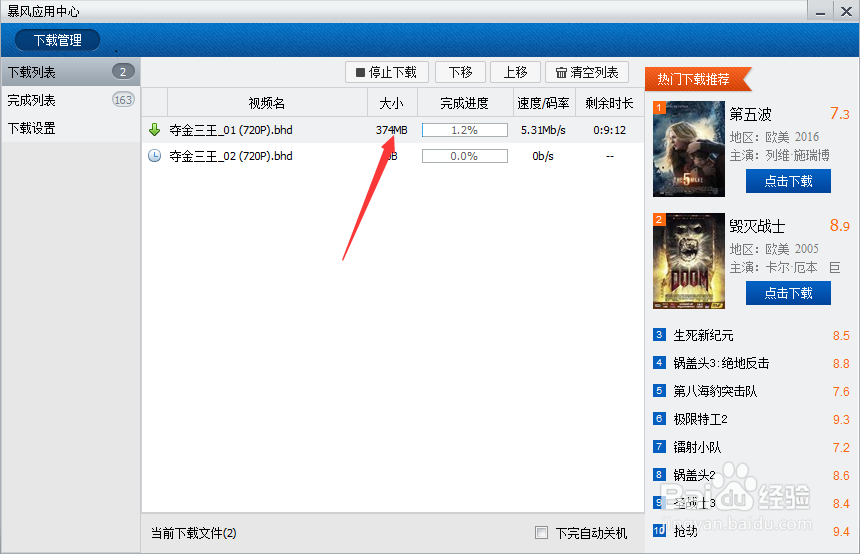Open 抢劫 in the hot list
Viewport: 860px width, 554px height.
(x=686, y=531)
